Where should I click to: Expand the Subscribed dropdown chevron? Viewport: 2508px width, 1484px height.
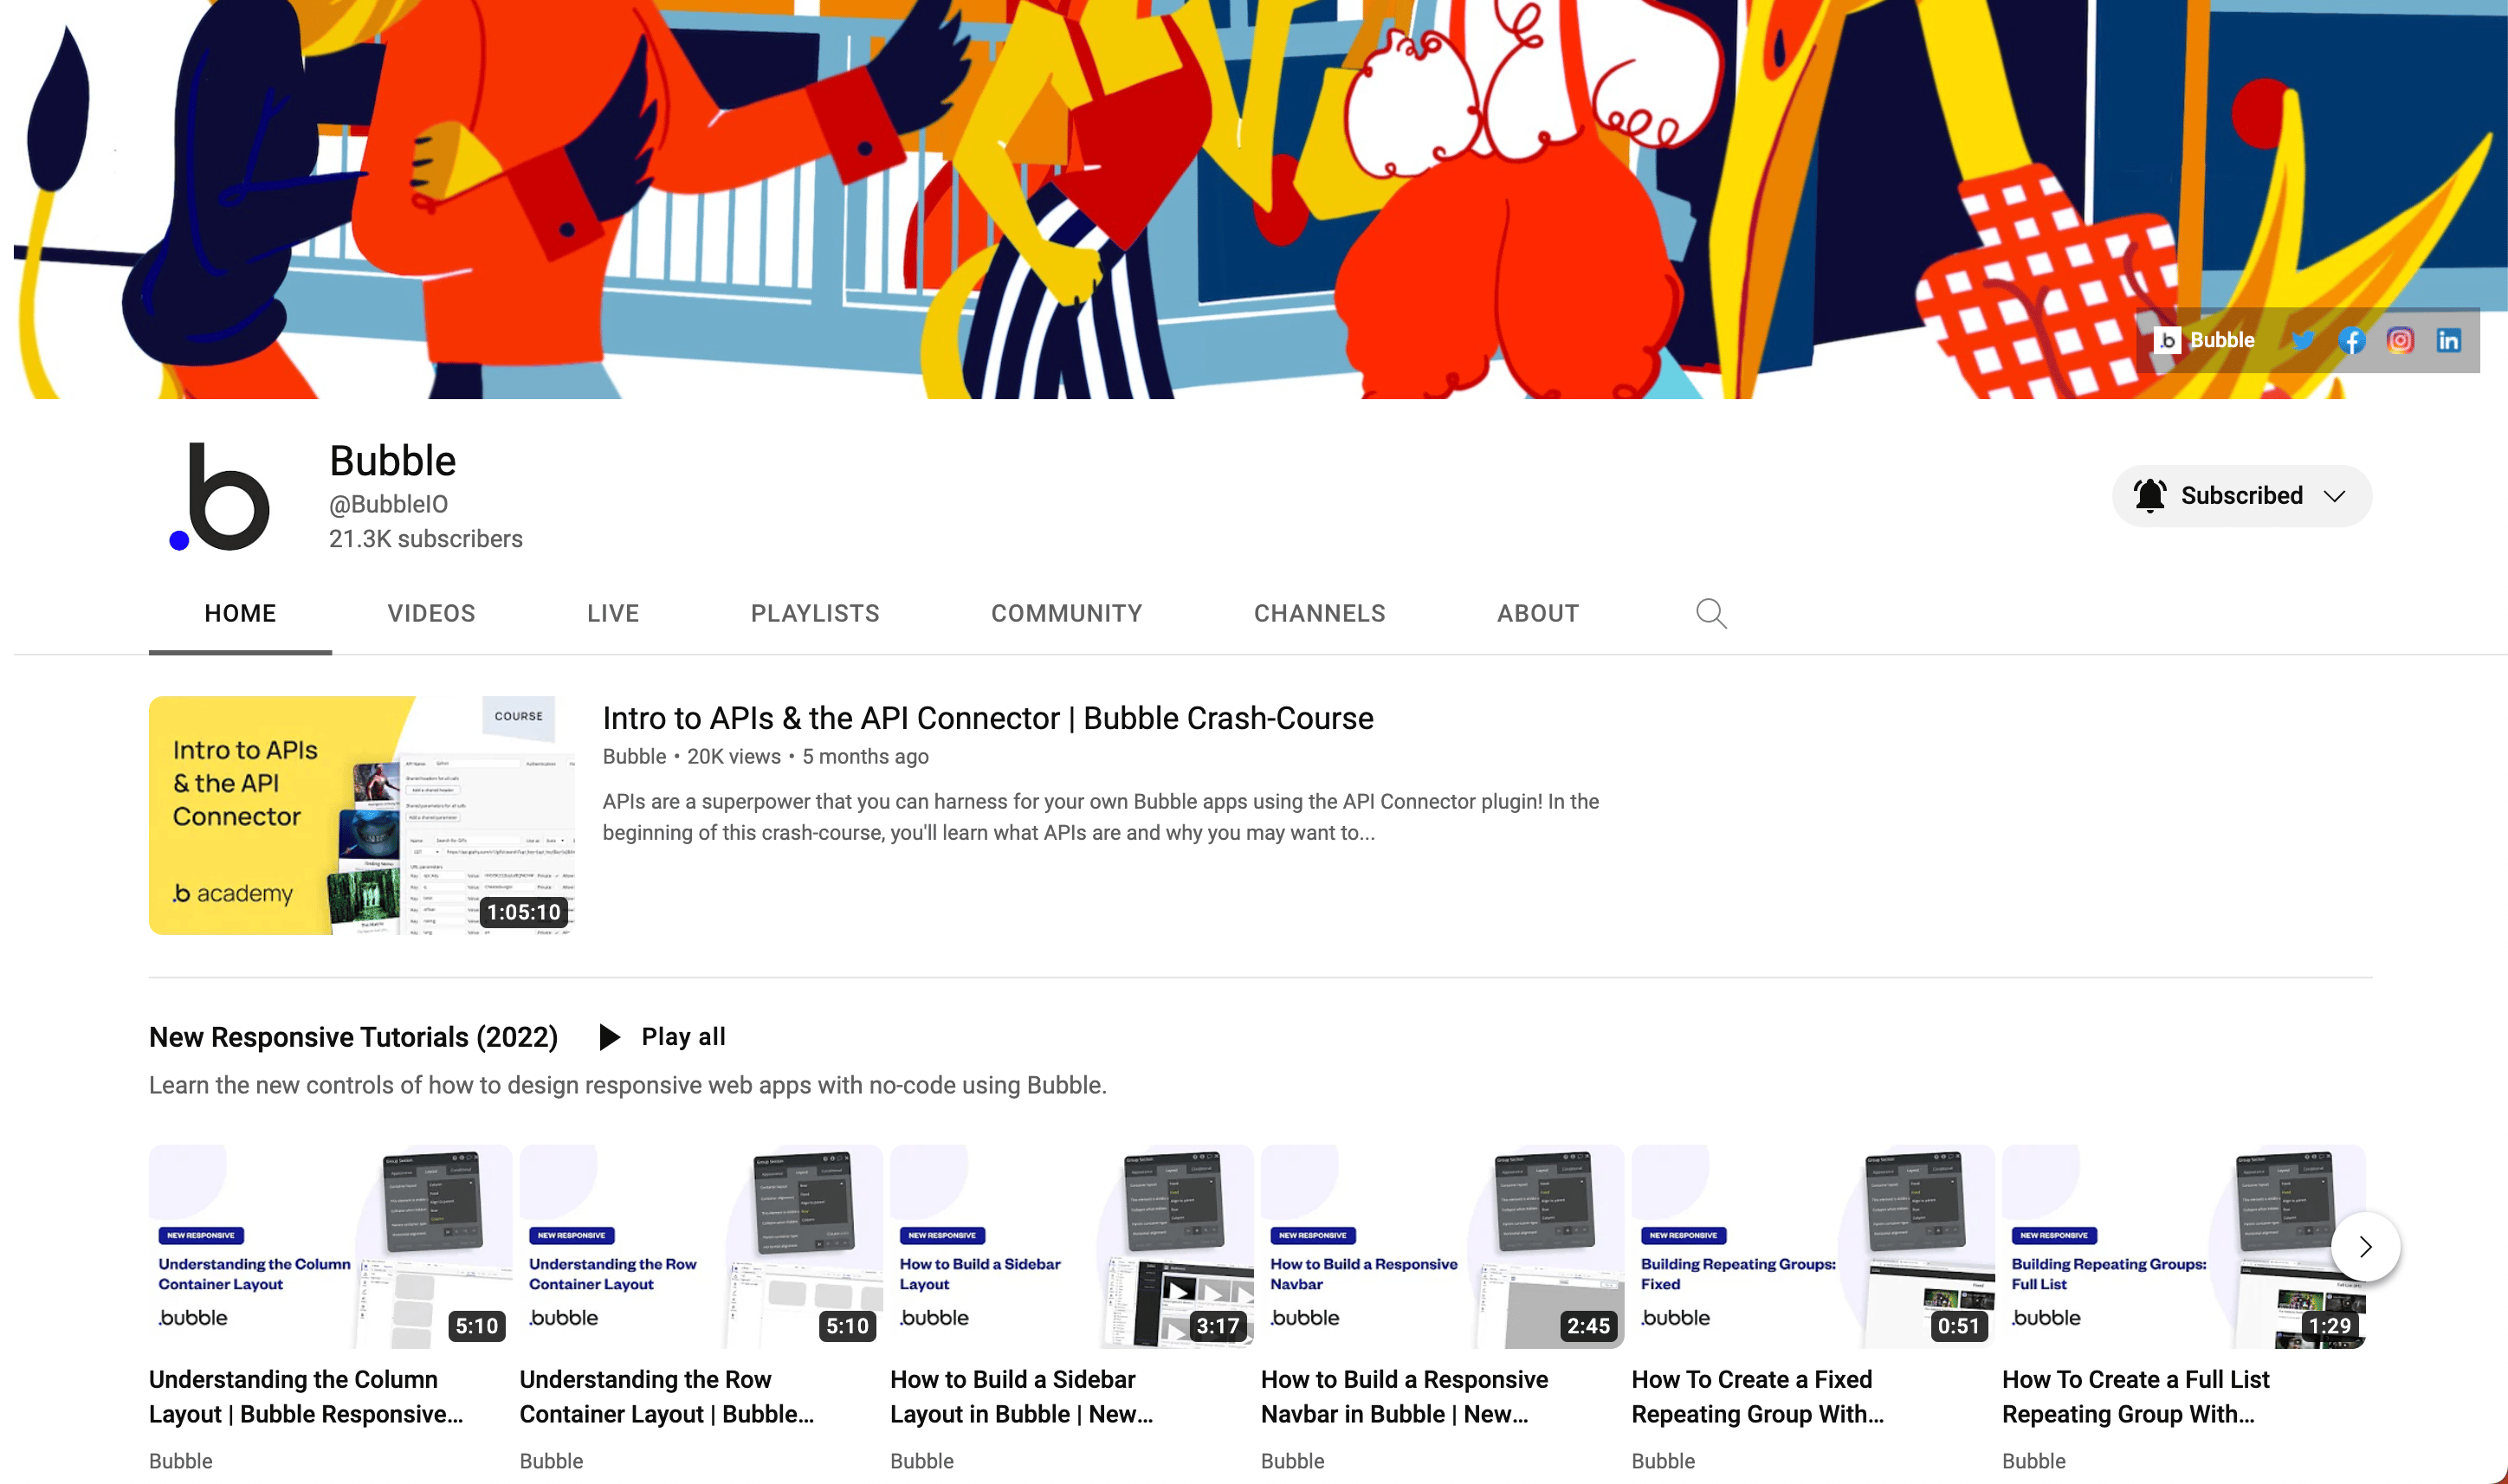2335,496
